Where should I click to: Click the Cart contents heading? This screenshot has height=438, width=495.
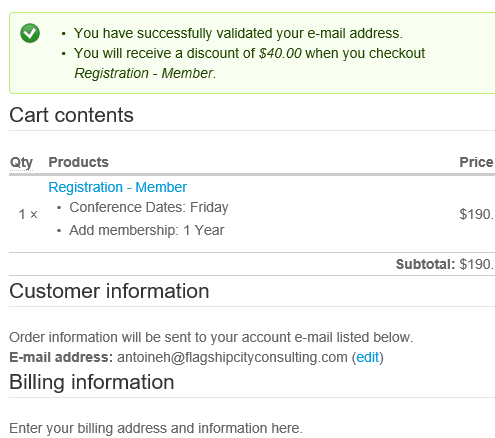71,115
